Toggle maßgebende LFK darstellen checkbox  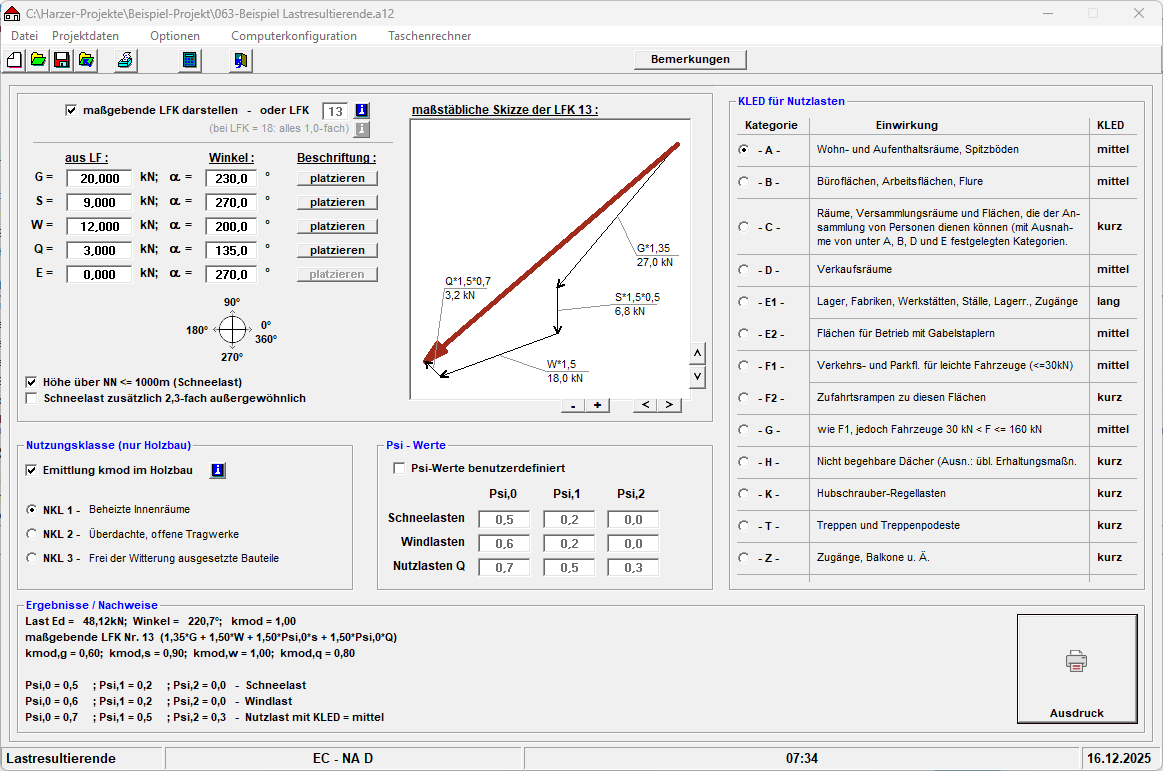70,110
